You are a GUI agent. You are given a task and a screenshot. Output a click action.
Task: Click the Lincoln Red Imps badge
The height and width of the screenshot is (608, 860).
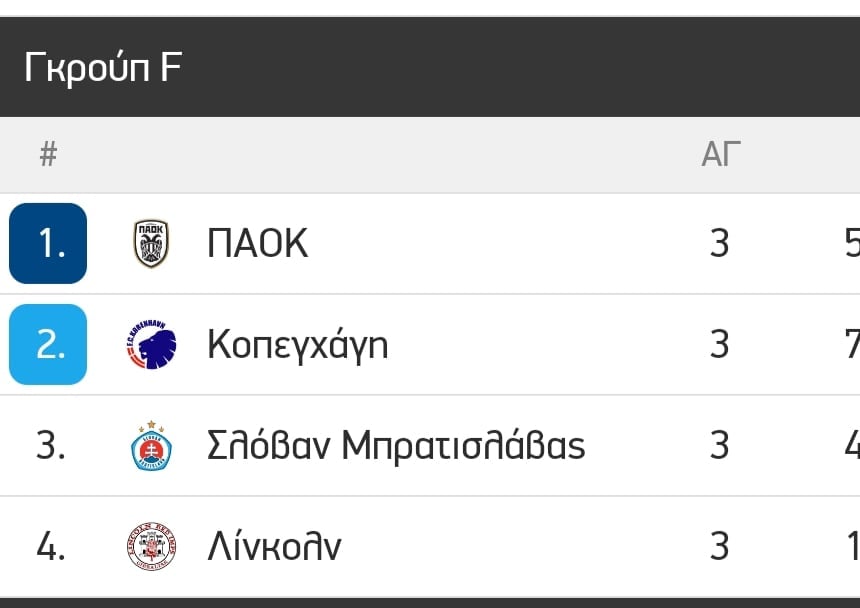point(151,547)
